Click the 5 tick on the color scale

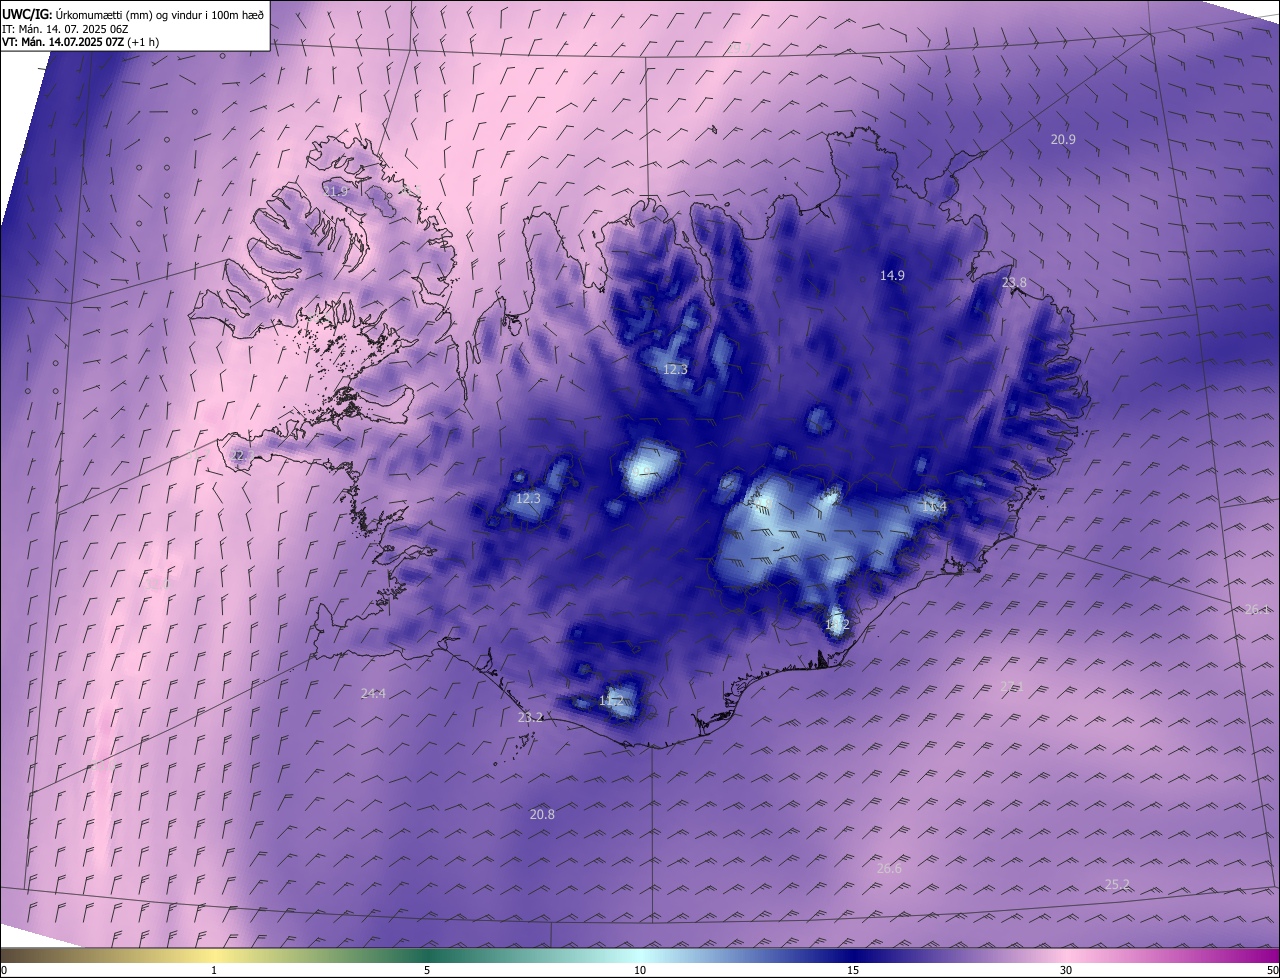427,970
